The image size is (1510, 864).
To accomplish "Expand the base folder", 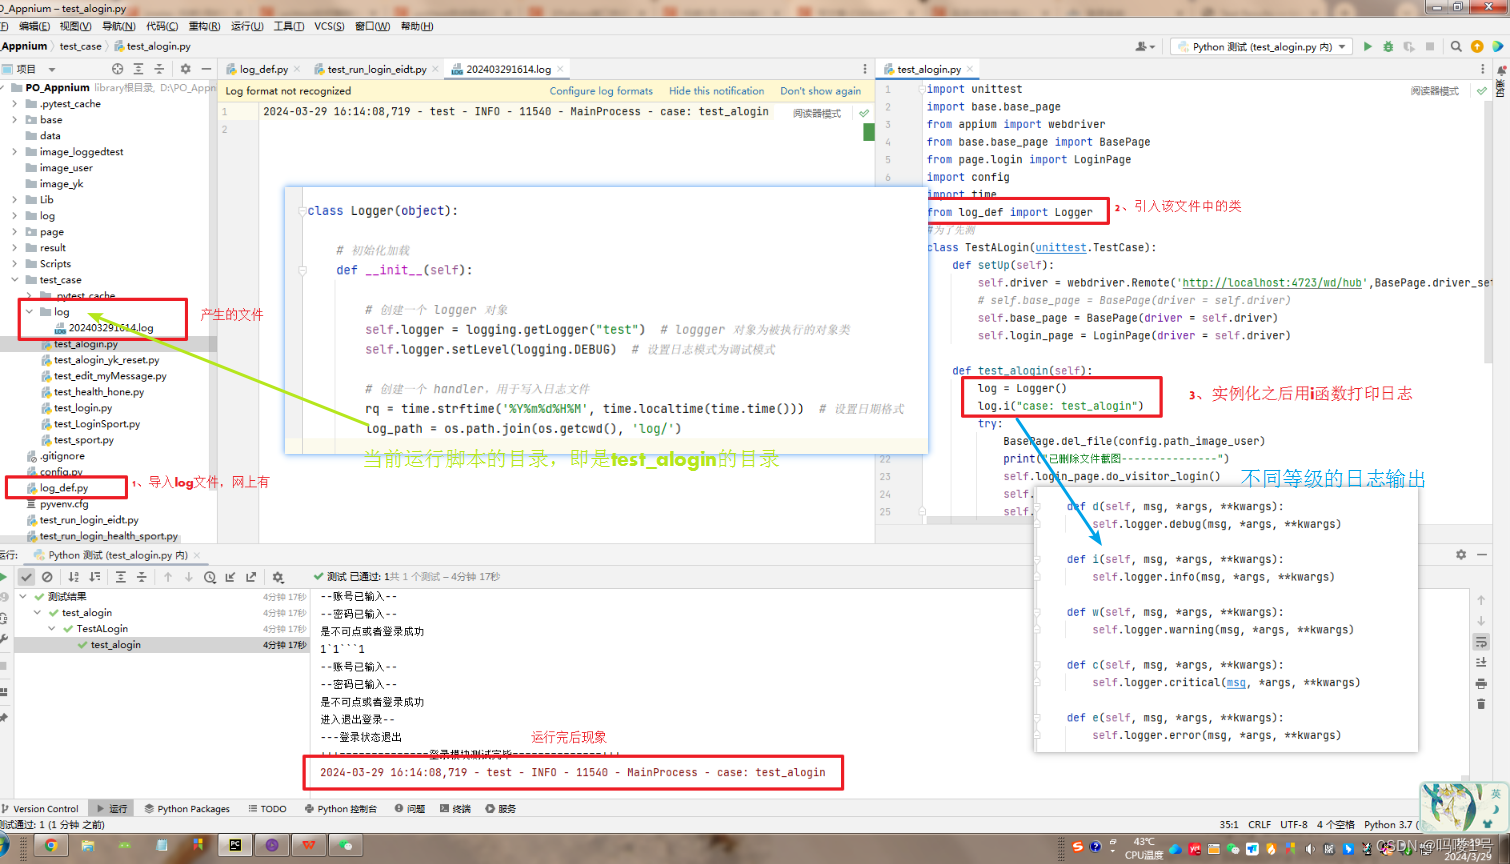I will 14,120.
